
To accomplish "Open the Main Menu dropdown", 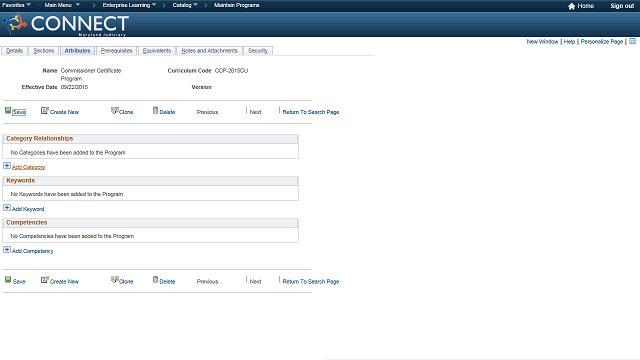I will coord(62,5).
